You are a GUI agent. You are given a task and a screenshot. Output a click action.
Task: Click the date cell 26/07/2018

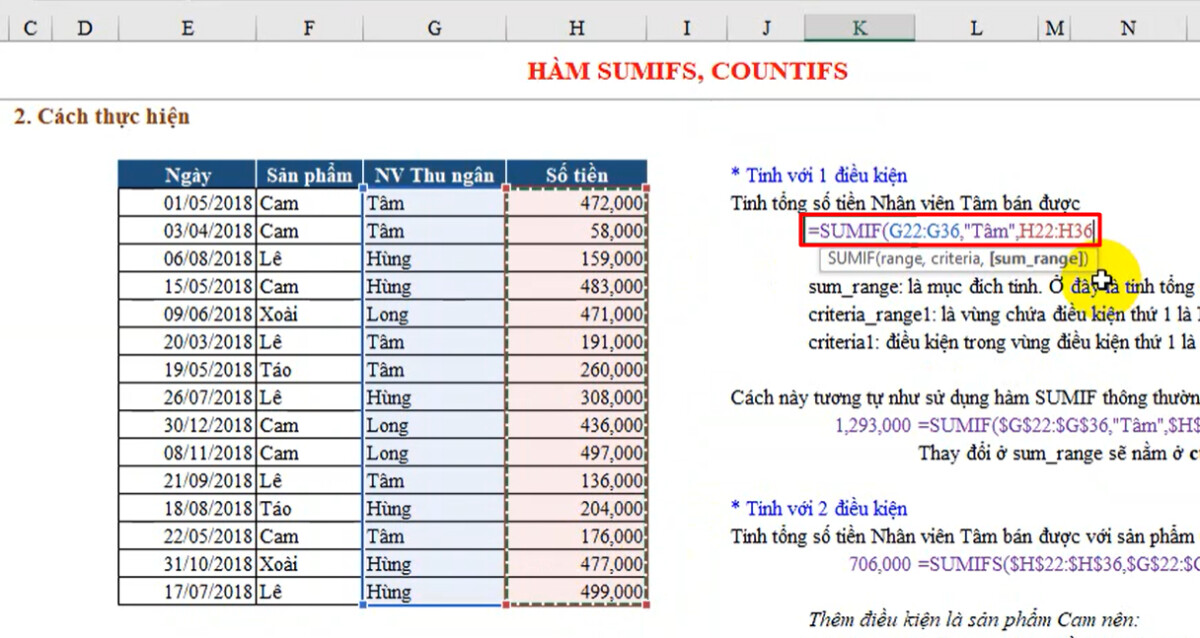187,397
